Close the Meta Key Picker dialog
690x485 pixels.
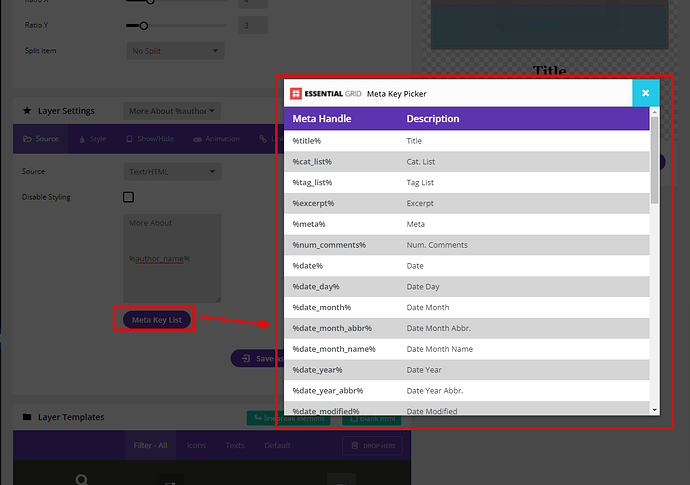click(x=646, y=93)
